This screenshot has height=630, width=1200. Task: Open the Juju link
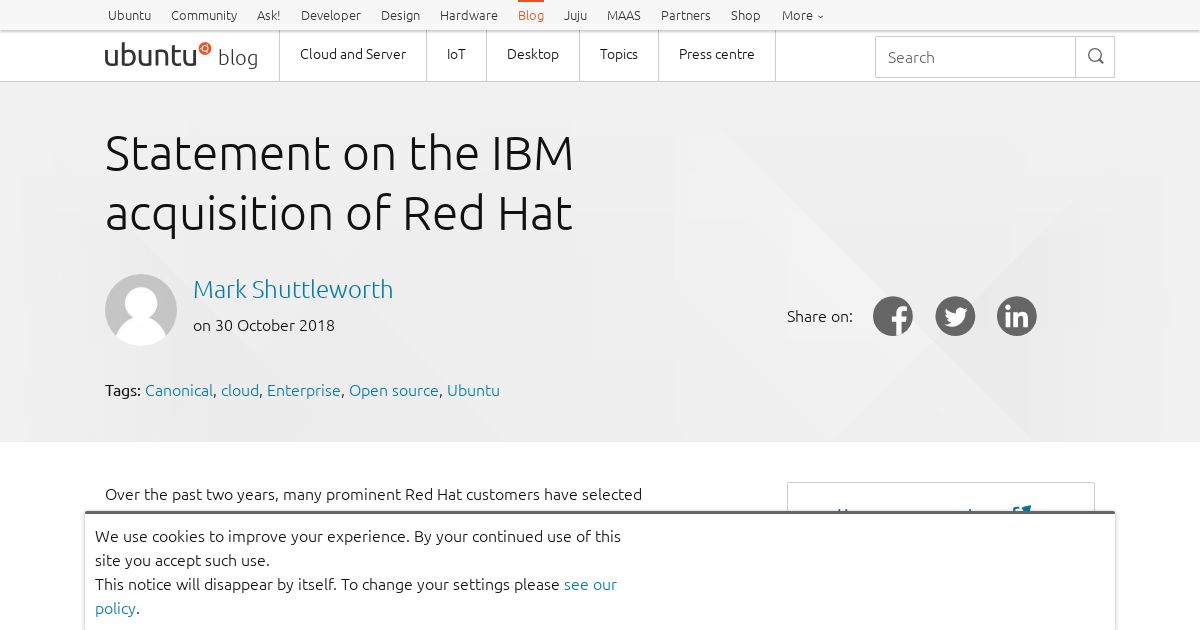[575, 15]
